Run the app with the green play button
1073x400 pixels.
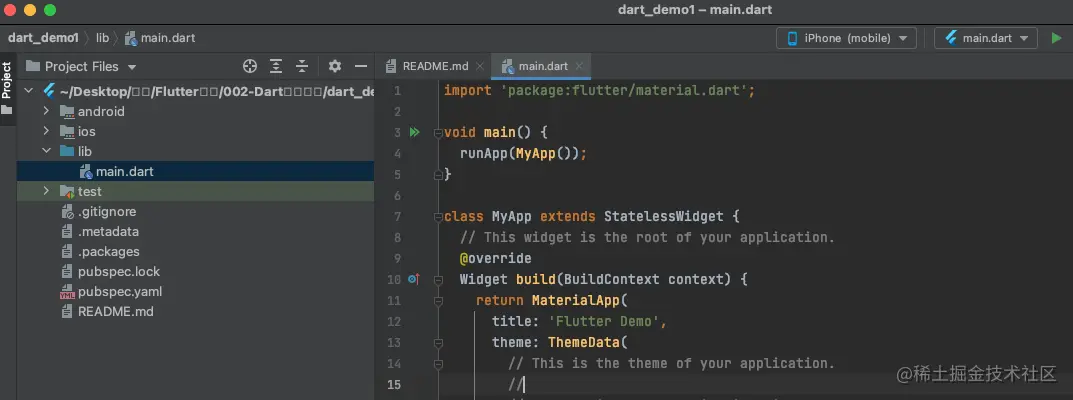1057,38
